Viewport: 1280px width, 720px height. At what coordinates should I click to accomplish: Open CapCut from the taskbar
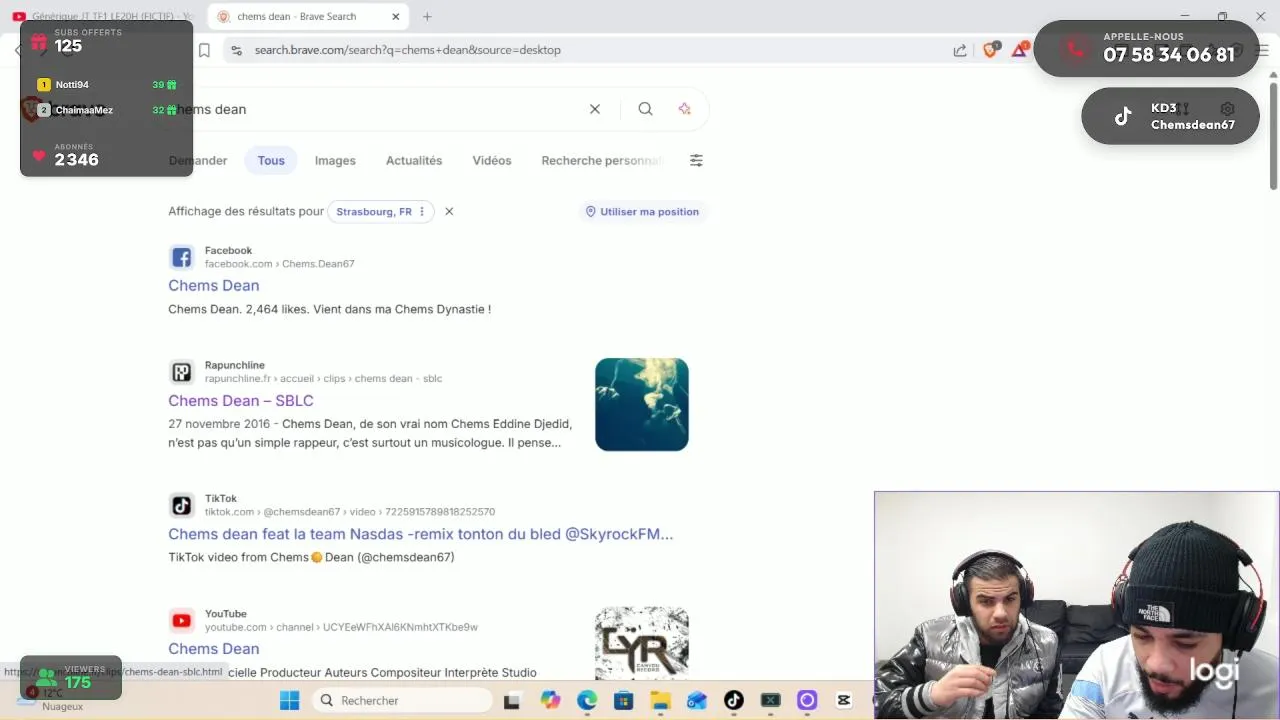[844, 701]
